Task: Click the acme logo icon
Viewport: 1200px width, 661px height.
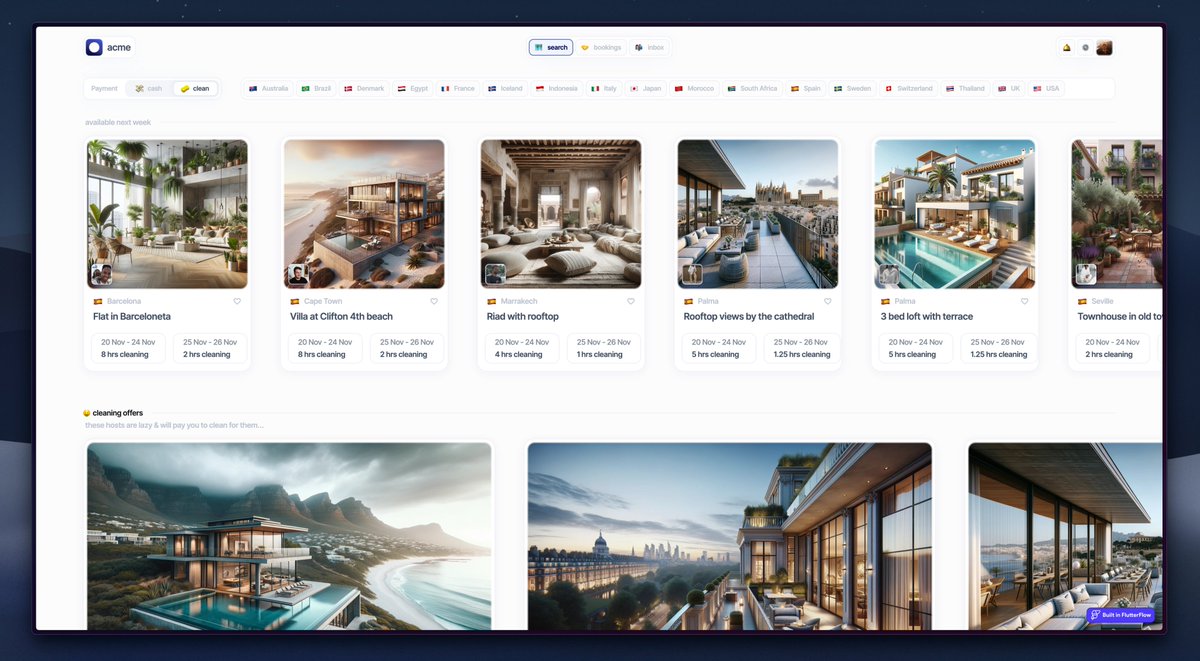Action: 94,47
